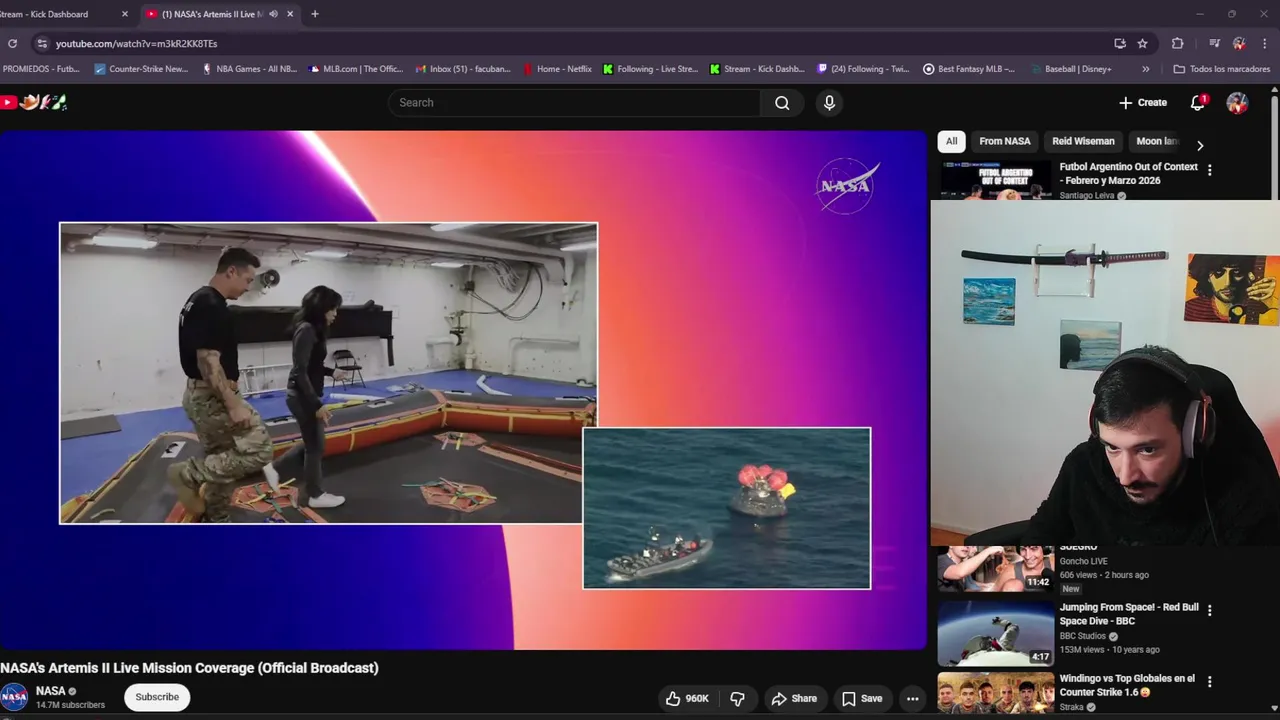Open the Following - Live Streams Kick bookmark
The height and width of the screenshot is (720, 1280).
point(650,69)
